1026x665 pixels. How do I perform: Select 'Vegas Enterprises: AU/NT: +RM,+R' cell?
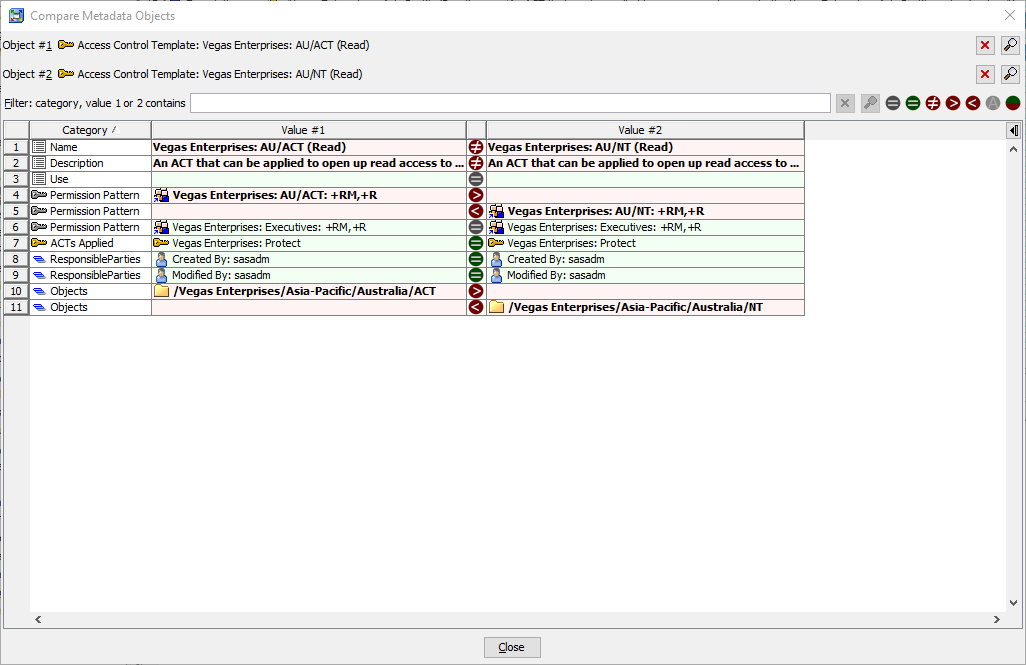click(x=645, y=211)
